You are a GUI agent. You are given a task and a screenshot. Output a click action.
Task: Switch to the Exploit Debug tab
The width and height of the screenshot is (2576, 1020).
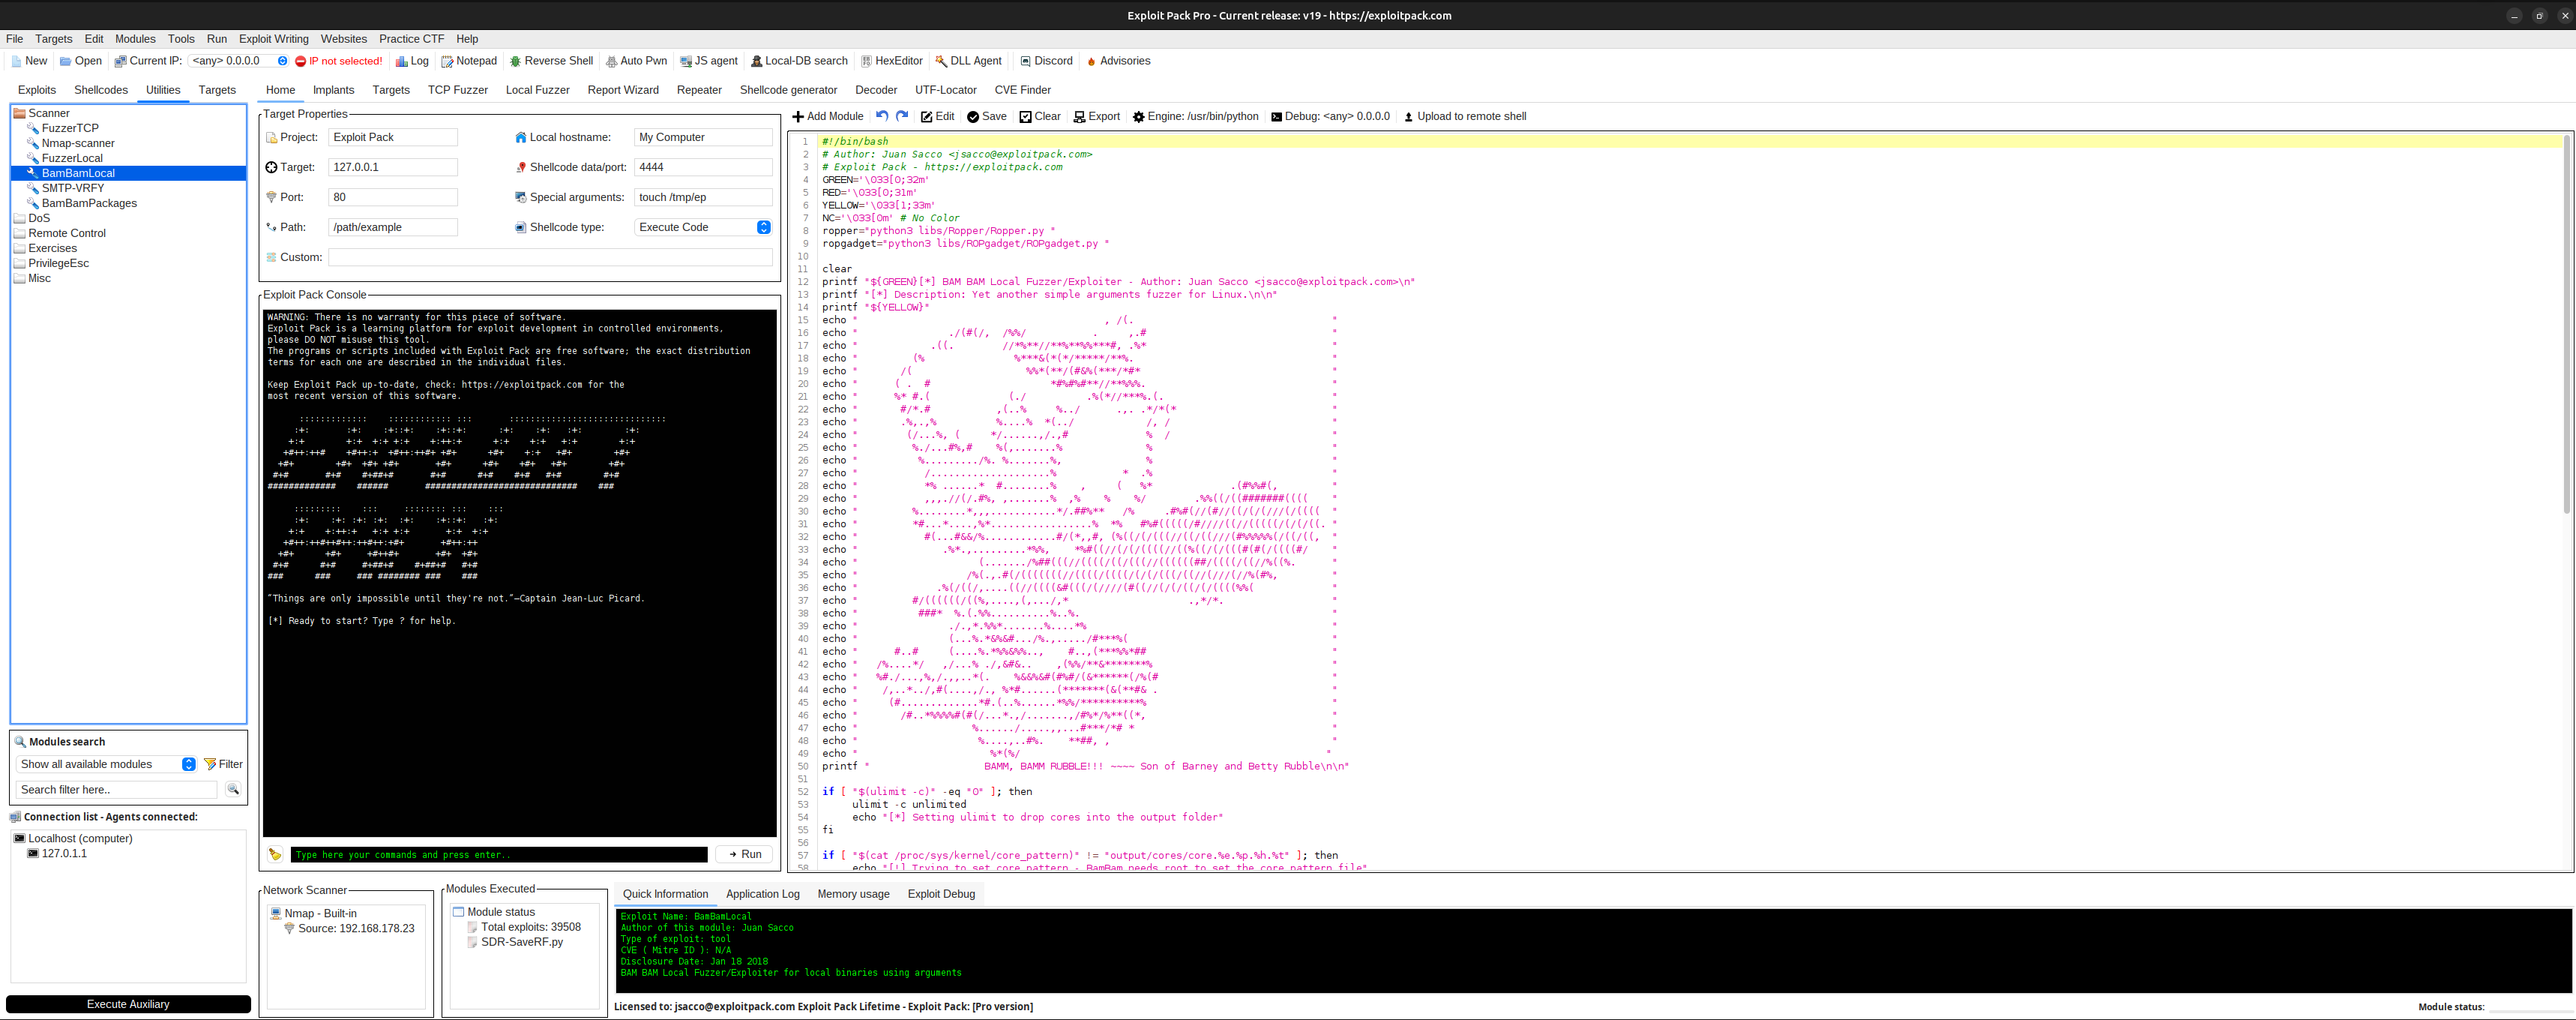941,894
